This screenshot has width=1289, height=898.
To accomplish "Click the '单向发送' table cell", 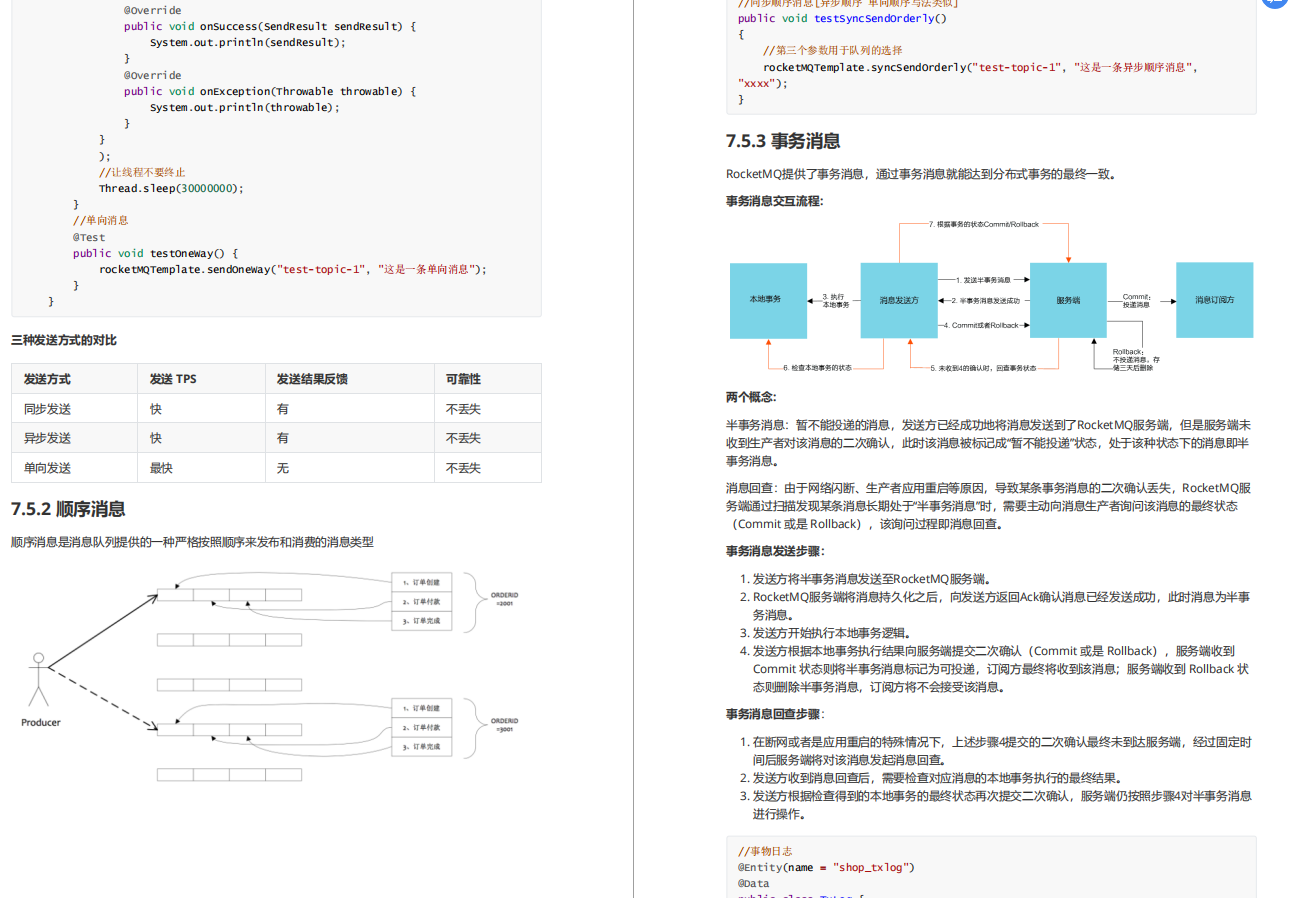I will pyautogui.click(x=74, y=468).
